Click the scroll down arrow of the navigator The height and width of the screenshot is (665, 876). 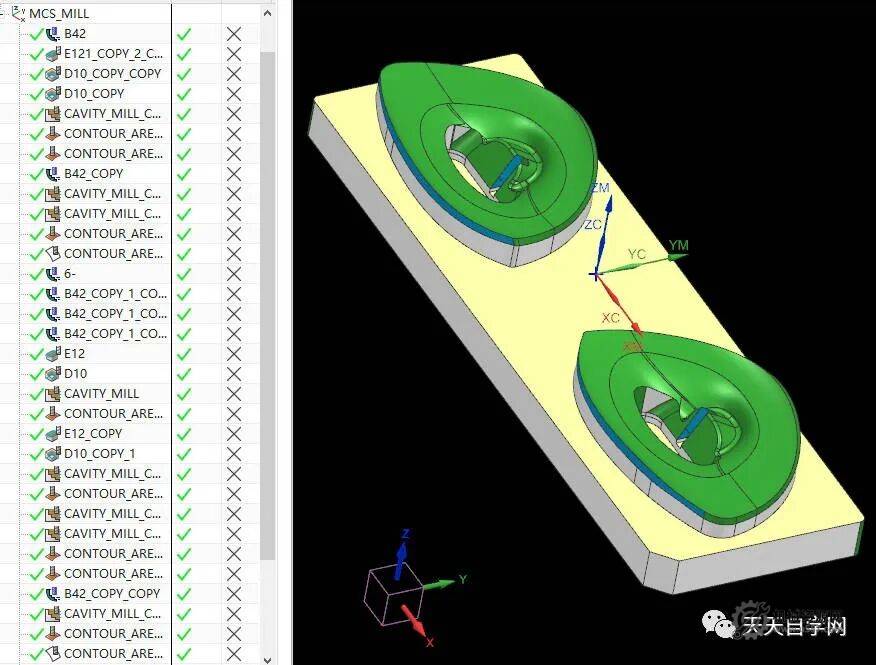(267, 657)
